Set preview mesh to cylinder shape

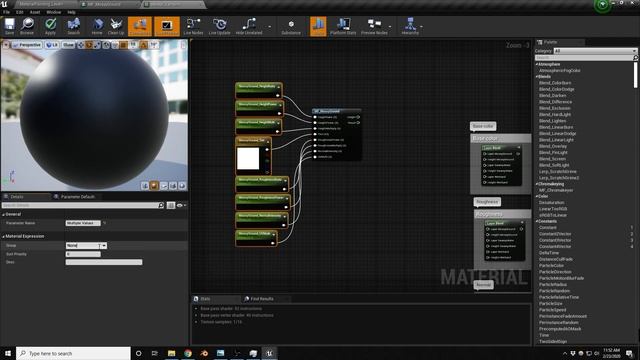(145, 186)
